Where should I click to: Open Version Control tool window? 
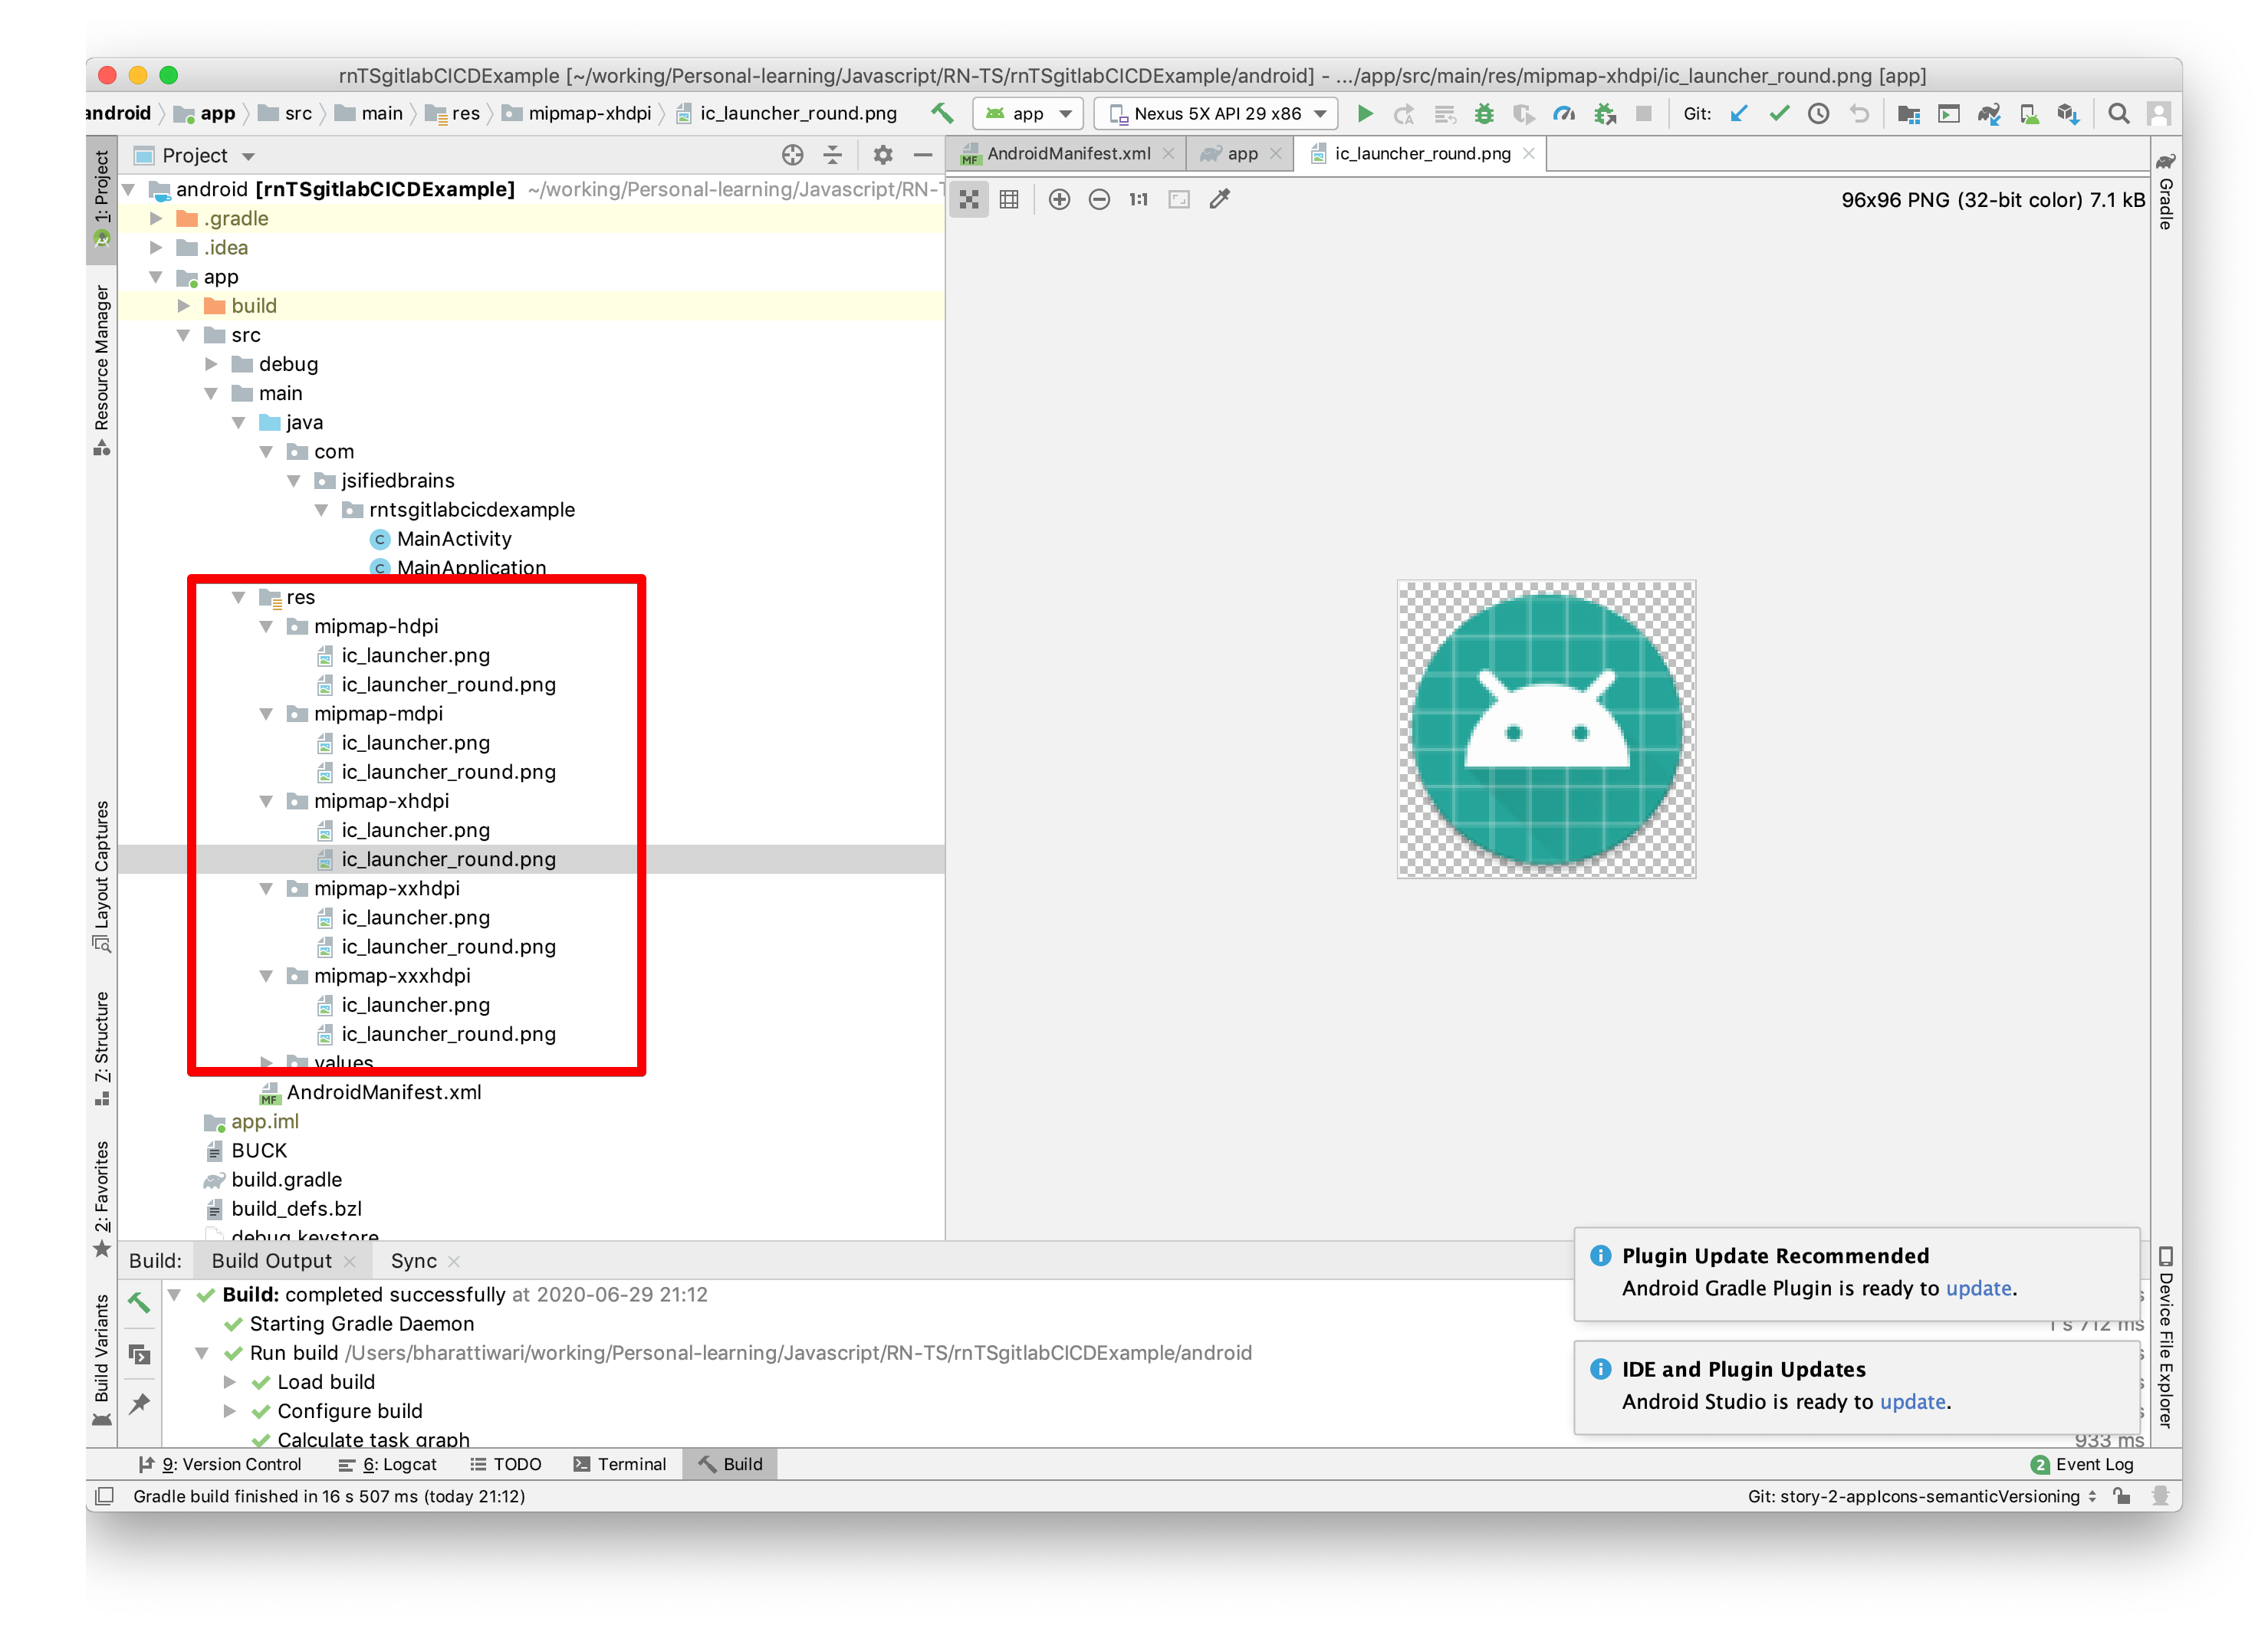click(x=220, y=1463)
